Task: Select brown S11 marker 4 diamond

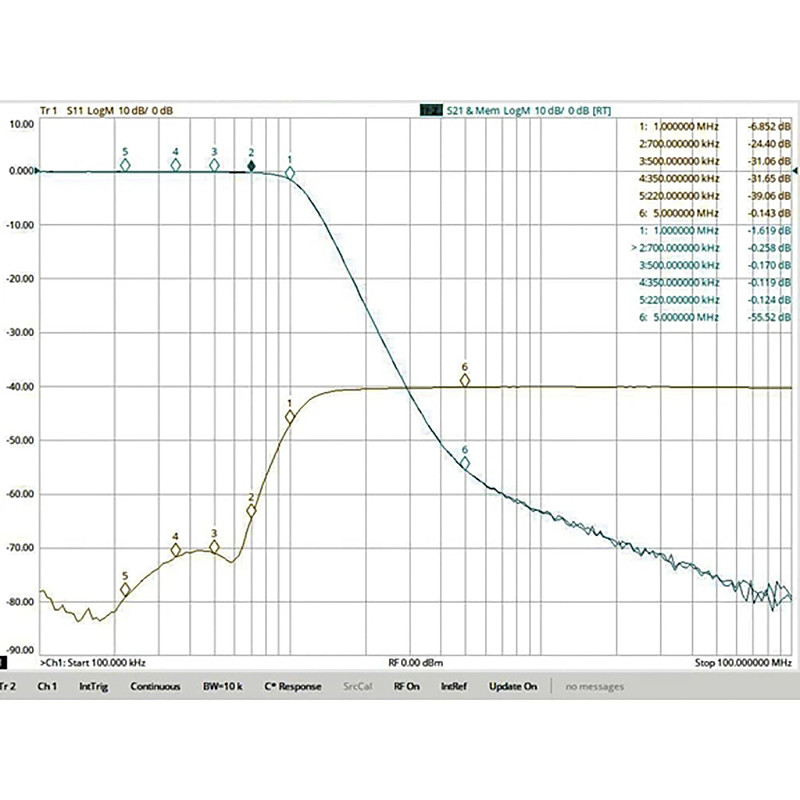Action: point(176,549)
